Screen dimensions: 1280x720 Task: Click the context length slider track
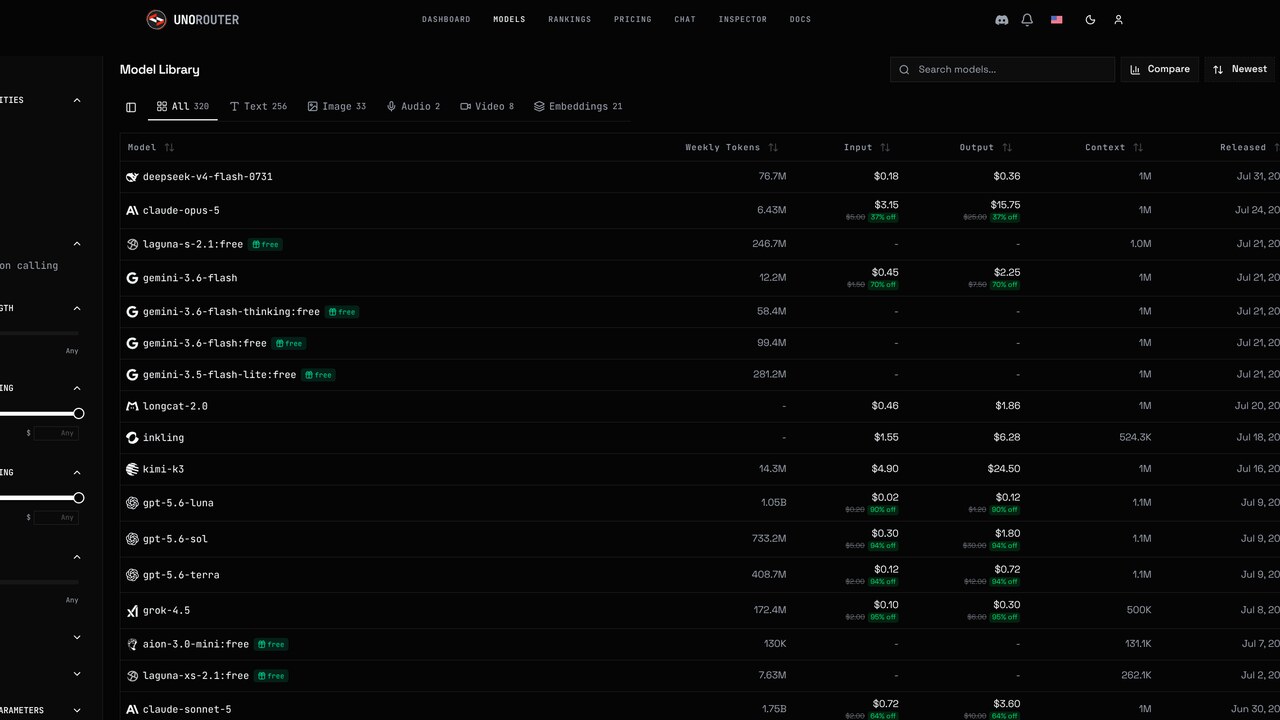click(x=39, y=333)
